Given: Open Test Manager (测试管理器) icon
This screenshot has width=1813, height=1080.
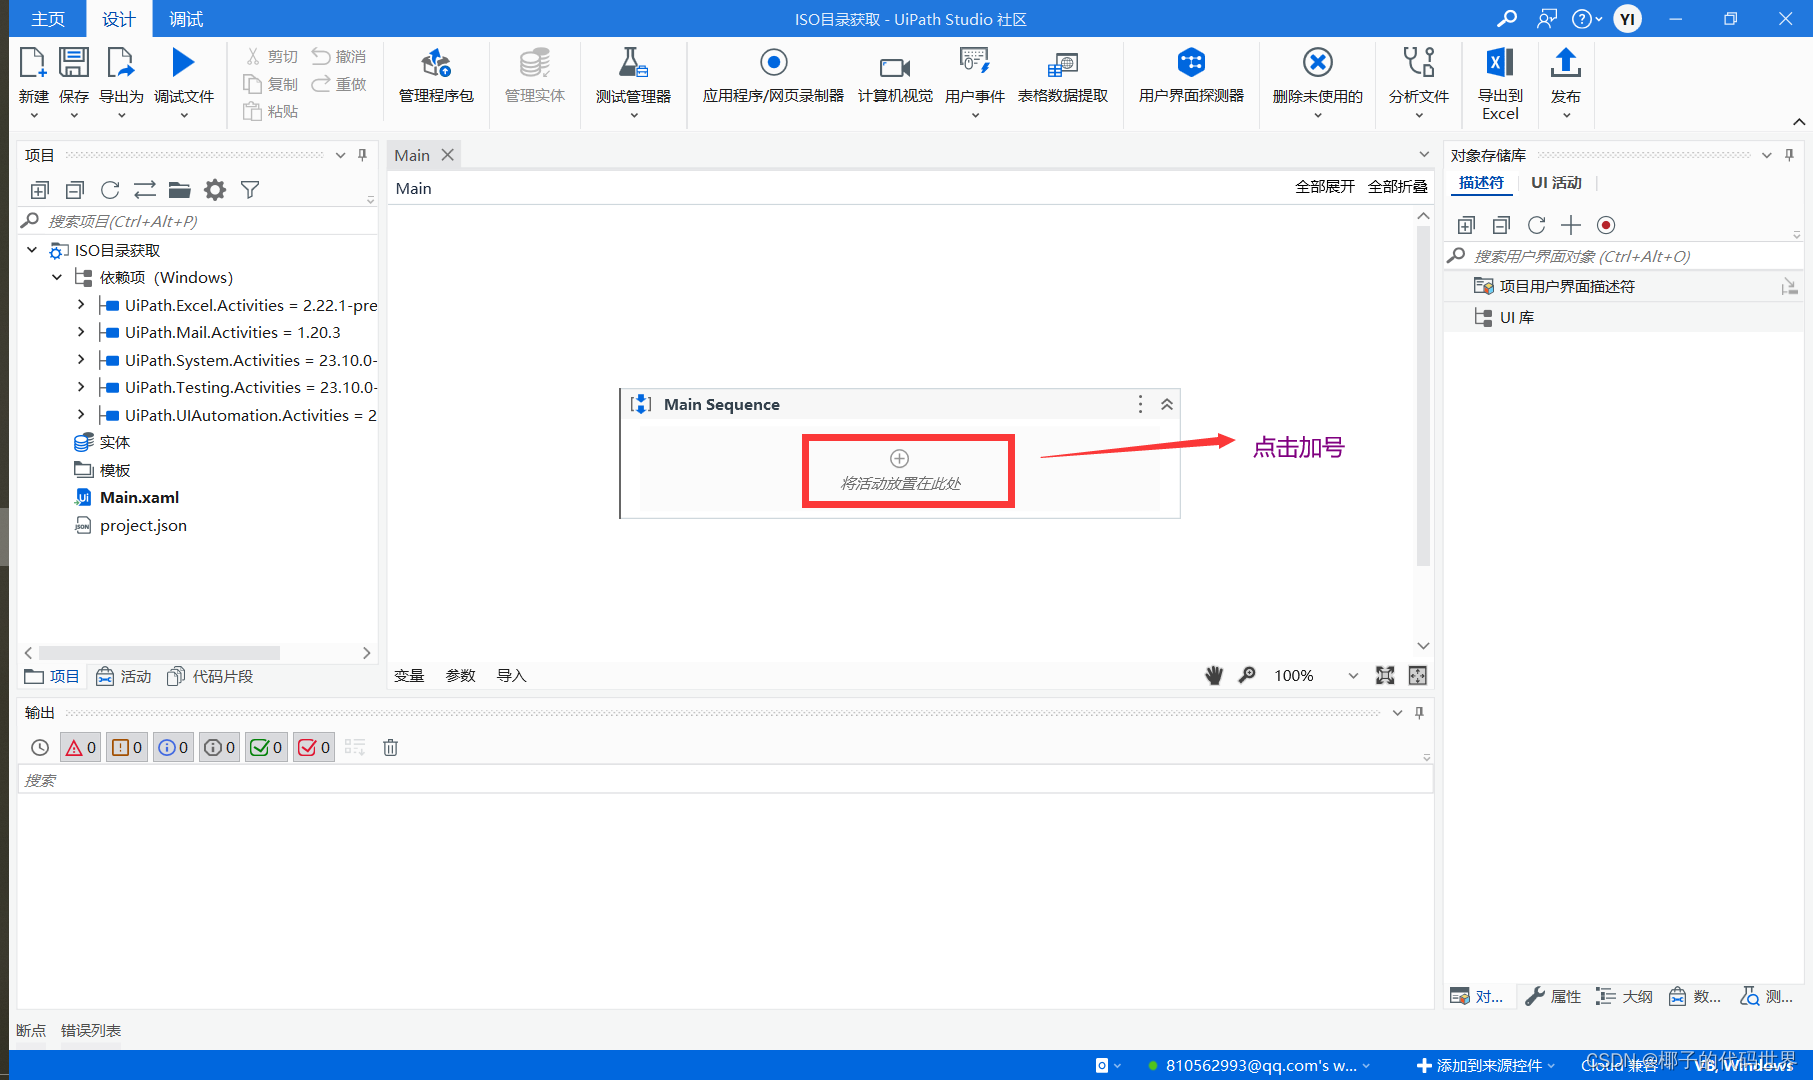Looking at the screenshot, I should [x=633, y=63].
